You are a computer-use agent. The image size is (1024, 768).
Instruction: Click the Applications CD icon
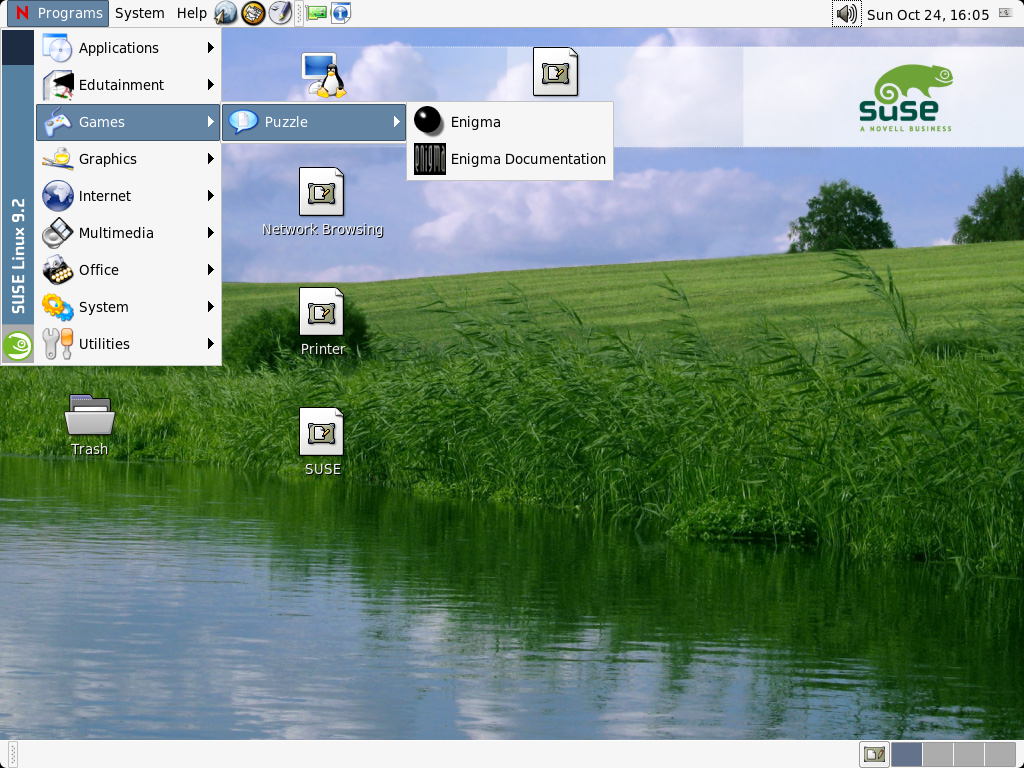[57, 48]
